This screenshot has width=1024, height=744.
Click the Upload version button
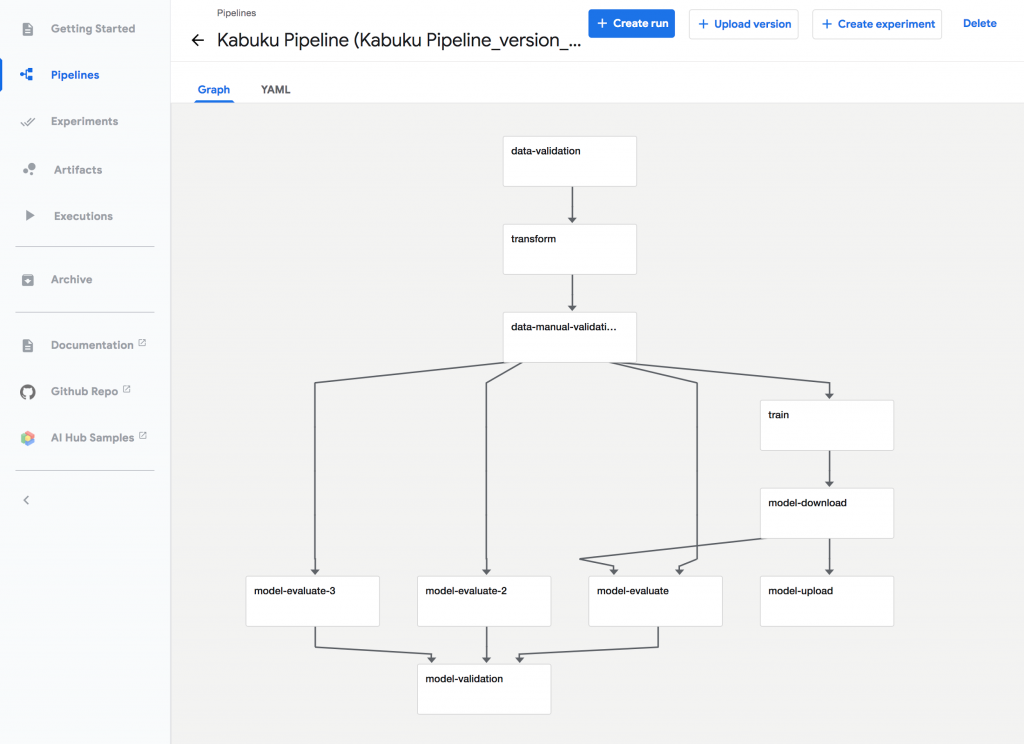point(743,24)
